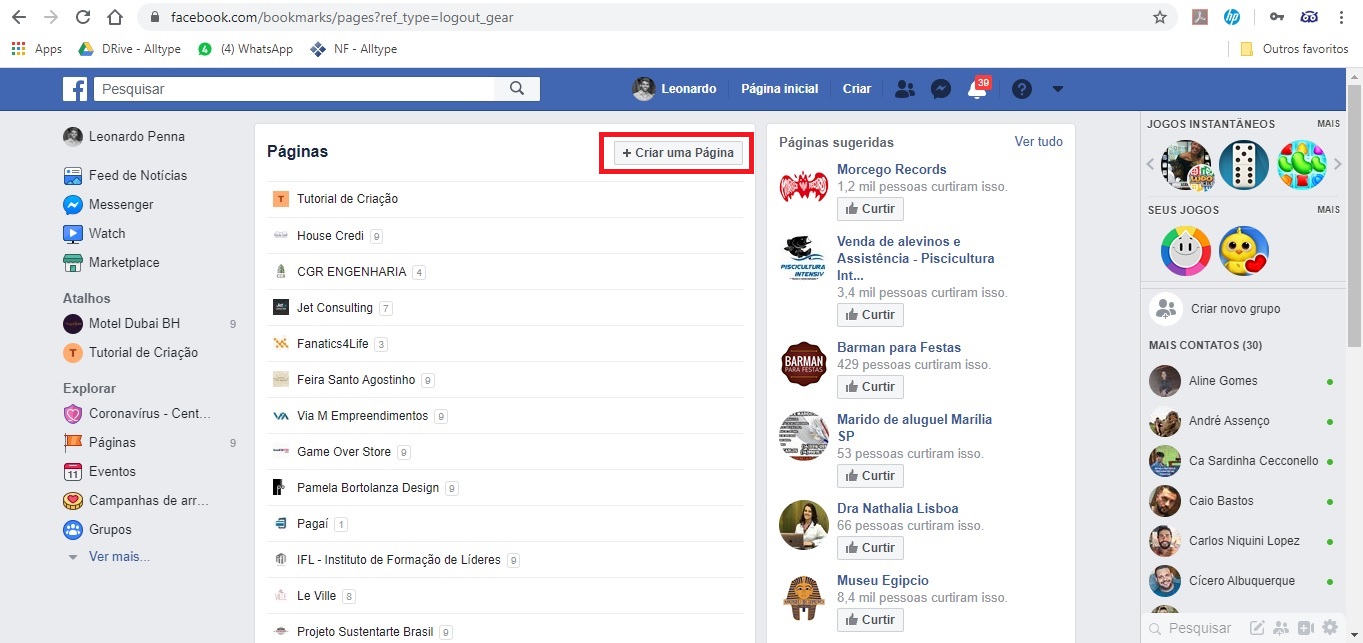Open Grupos in the sidebar
The image size is (1363, 643).
(x=97, y=529)
